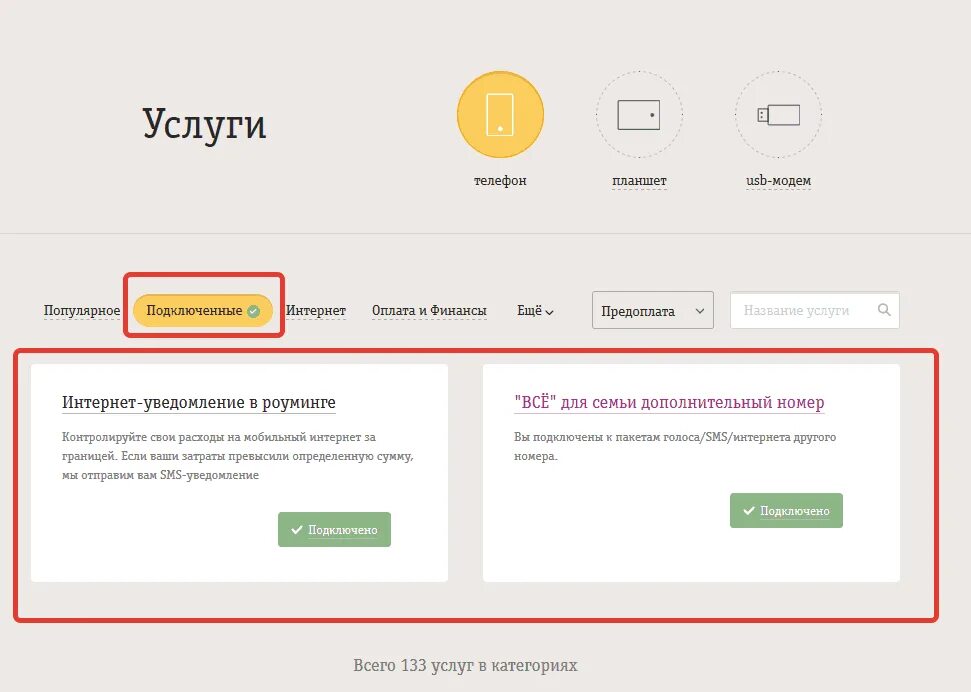Toggle Подключено for ВСЁ для семьи номер
This screenshot has width=971, height=692.
[x=786, y=510]
